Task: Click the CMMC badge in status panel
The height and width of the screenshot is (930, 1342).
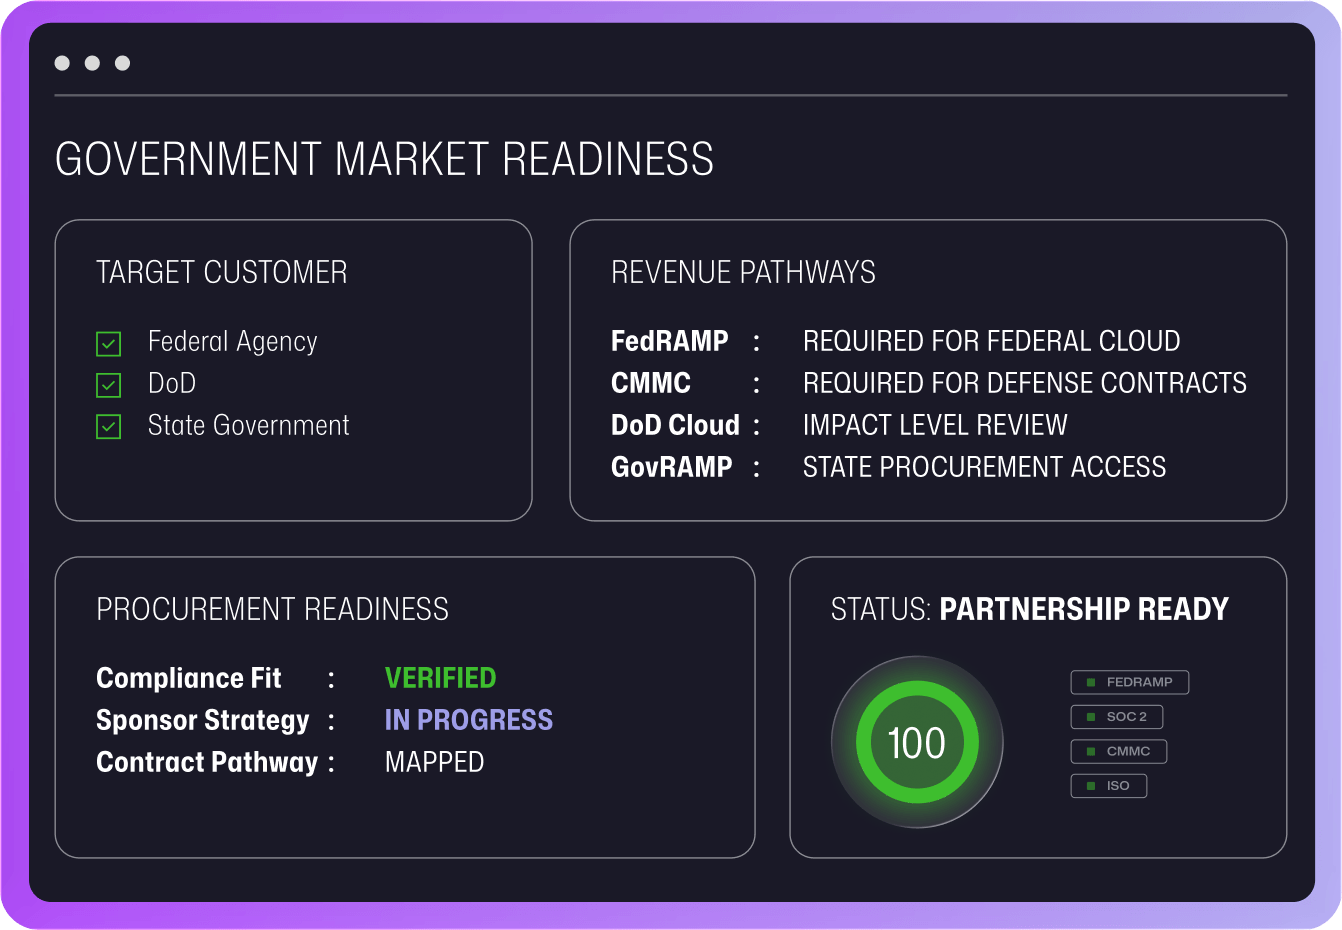Action: click(x=1118, y=751)
